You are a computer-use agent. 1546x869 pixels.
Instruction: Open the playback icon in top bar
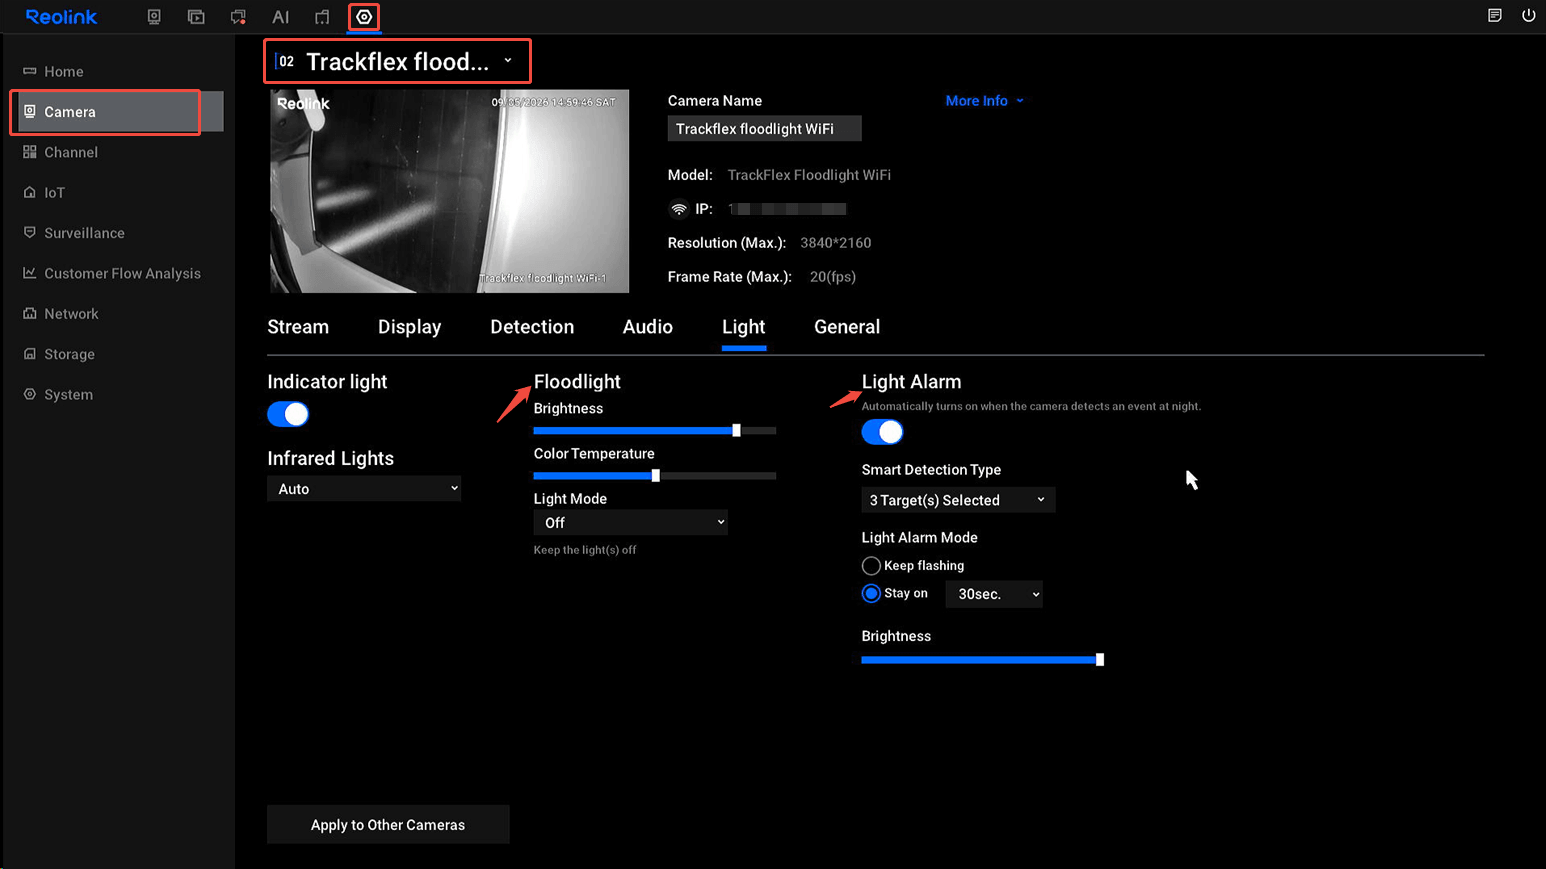196,17
